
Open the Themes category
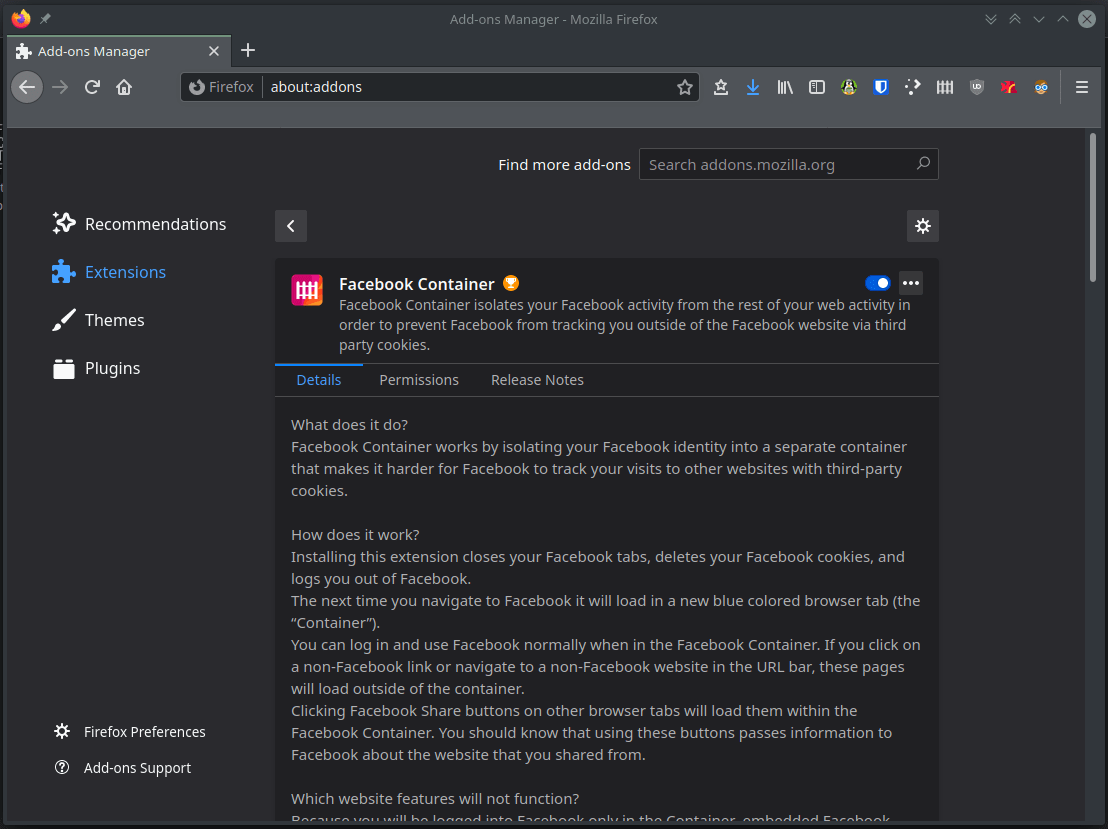(x=99, y=320)
